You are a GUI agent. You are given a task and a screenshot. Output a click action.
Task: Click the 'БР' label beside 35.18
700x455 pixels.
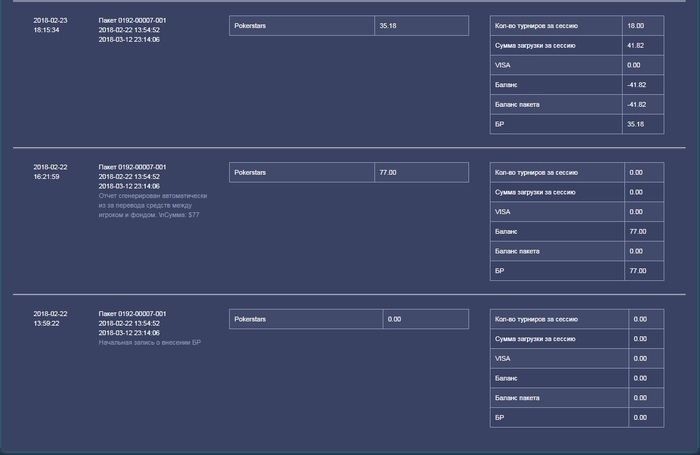pyautogui.click(x=500, y=124)
